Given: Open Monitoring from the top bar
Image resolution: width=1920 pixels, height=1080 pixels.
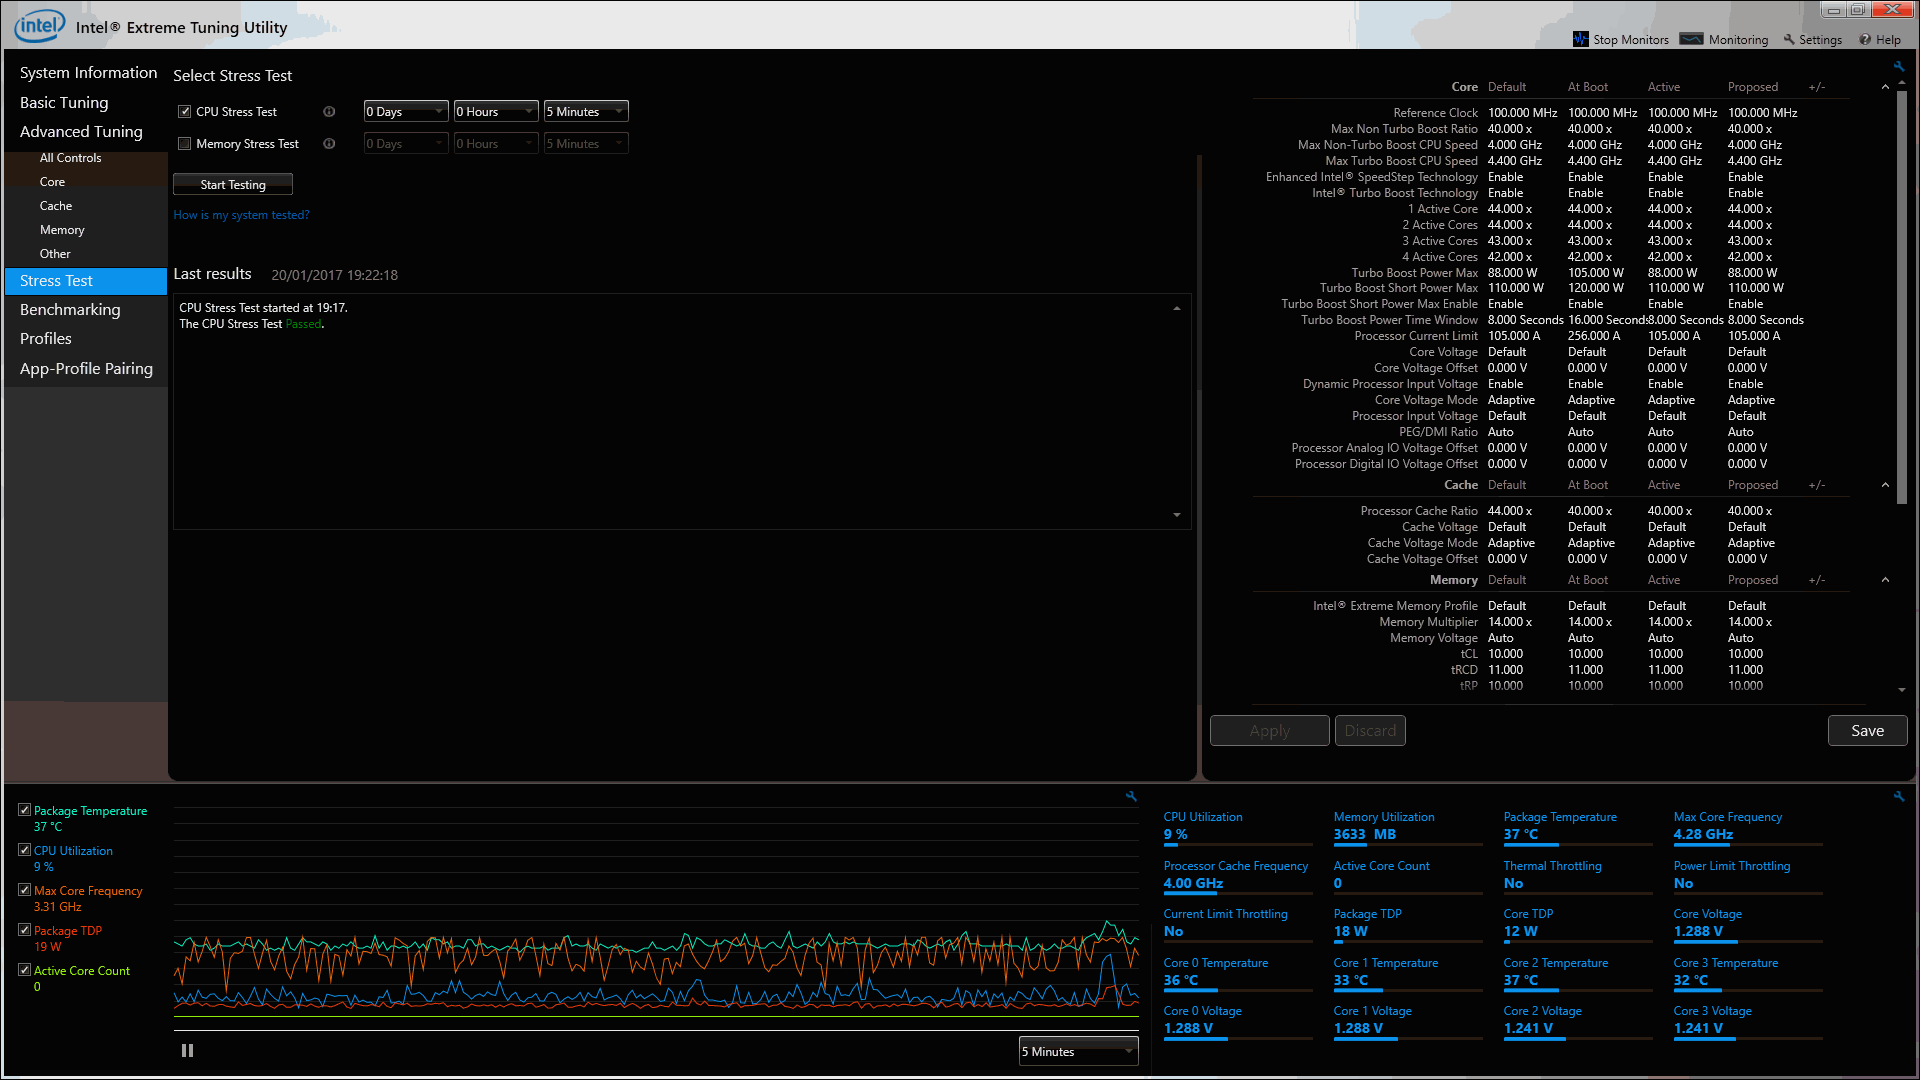Looking at the screenshot, I should (1724, 39).
